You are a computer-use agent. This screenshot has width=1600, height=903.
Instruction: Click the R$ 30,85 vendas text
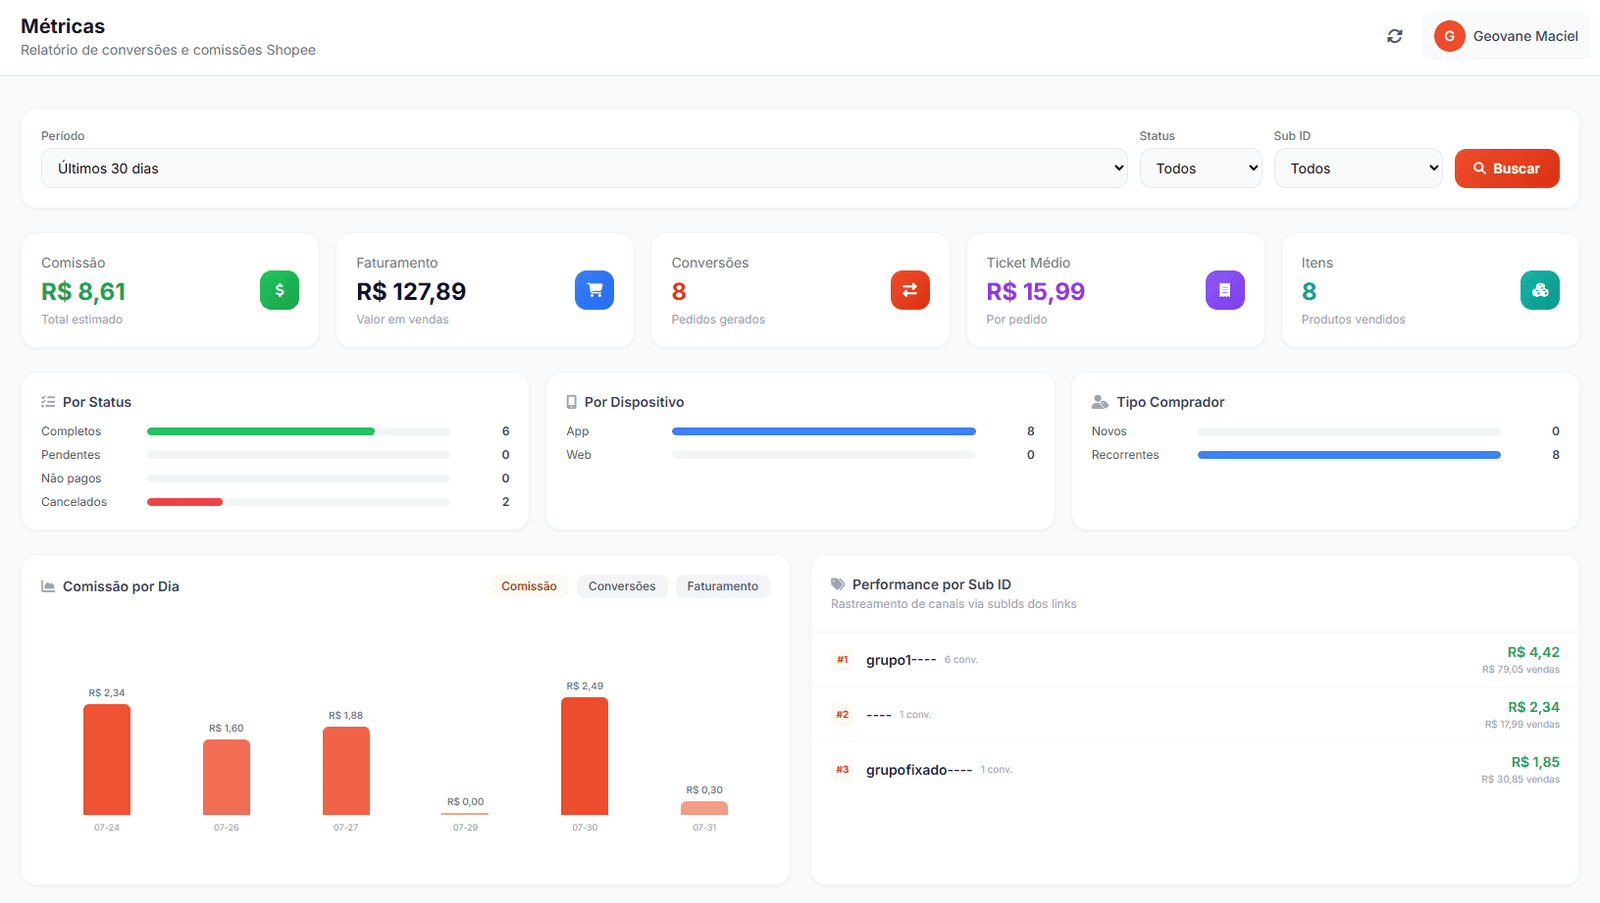(x=1520, y=780)
